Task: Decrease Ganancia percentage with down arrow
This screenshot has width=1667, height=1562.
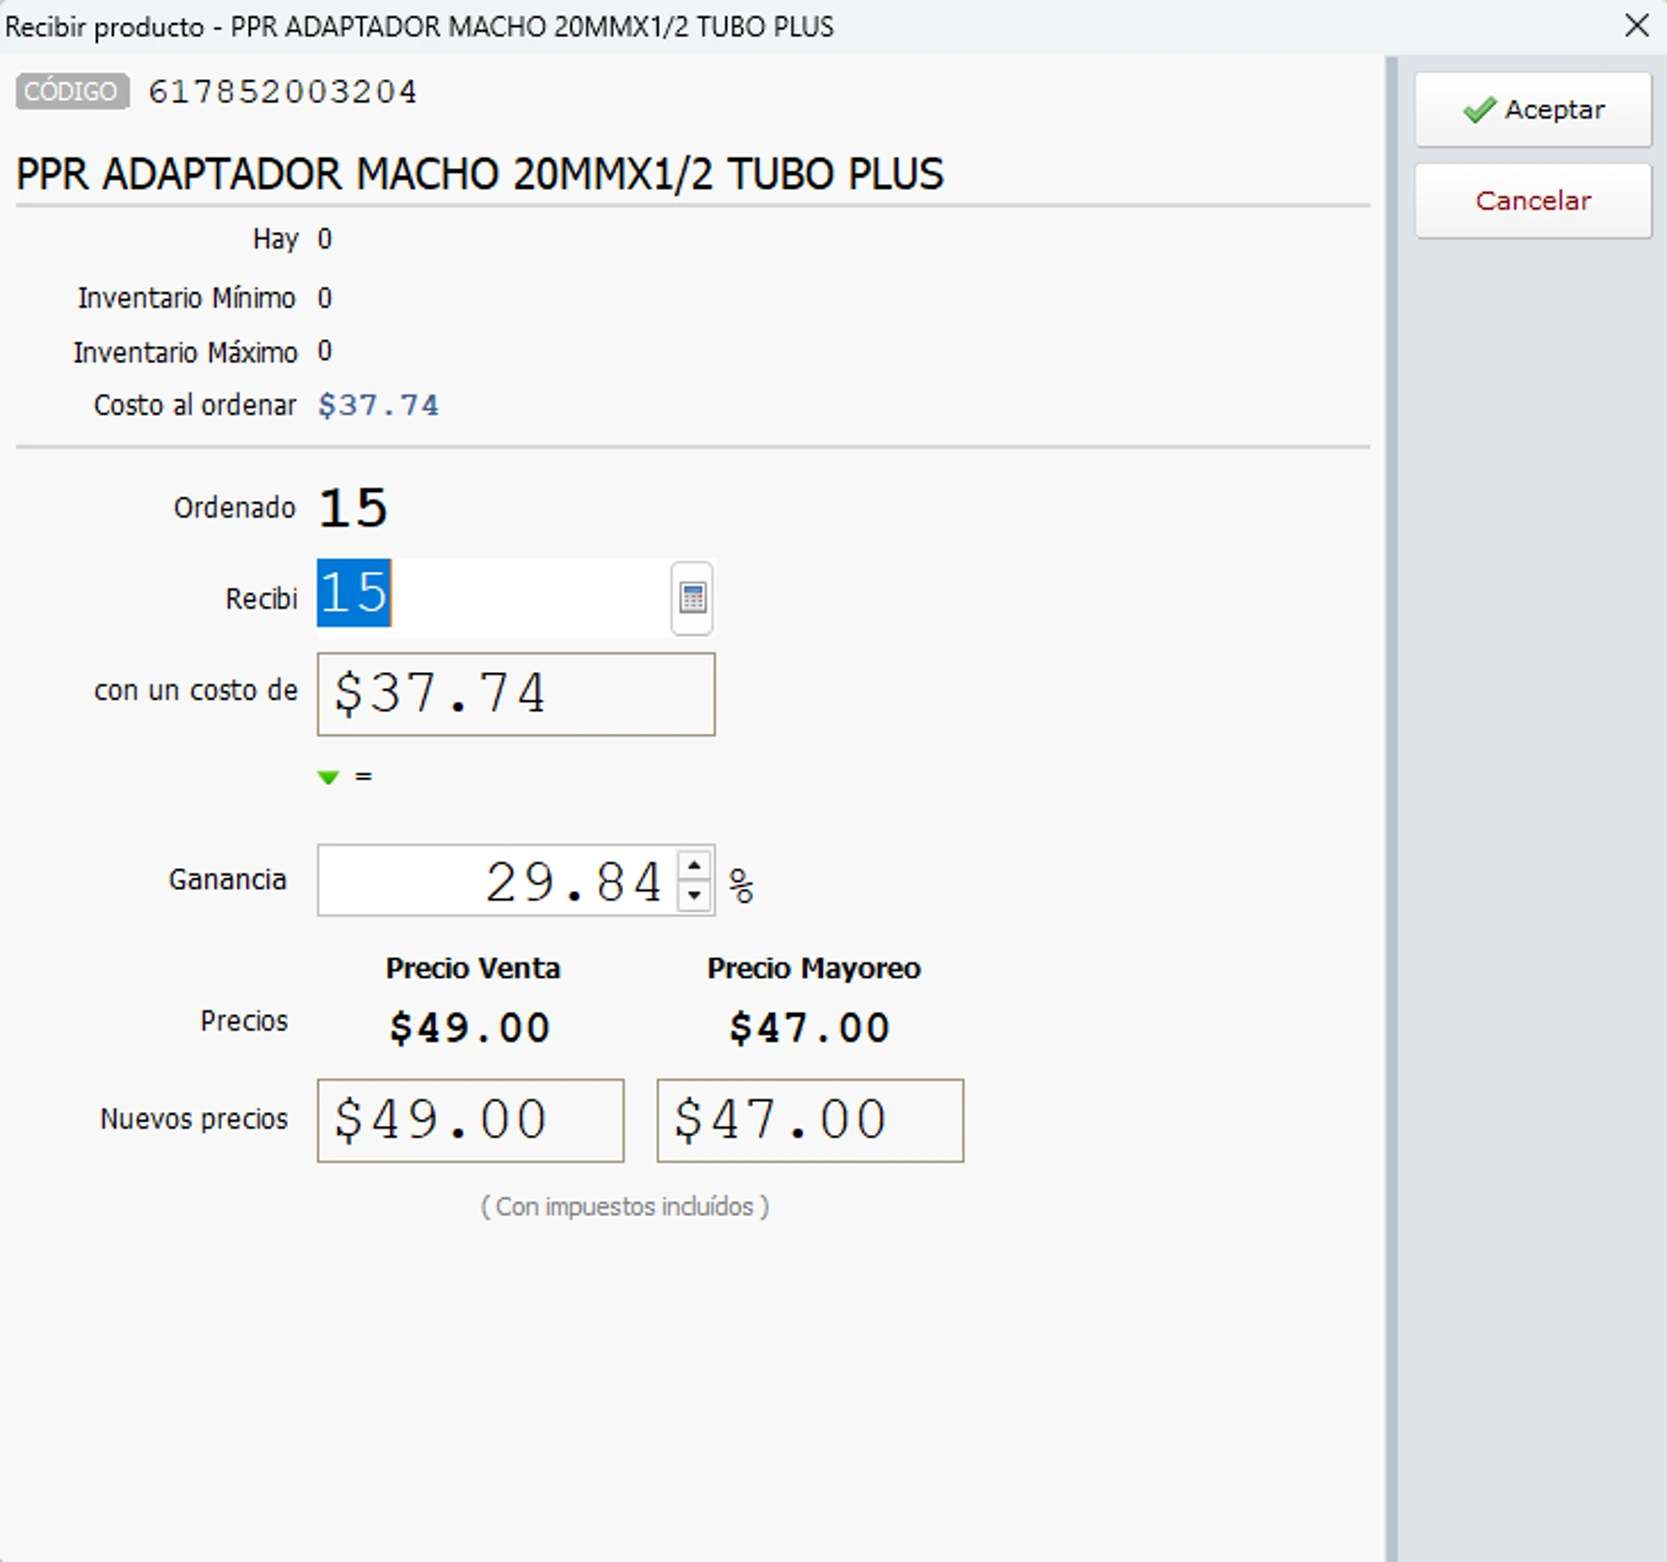Action: click(x=694, y=896)
